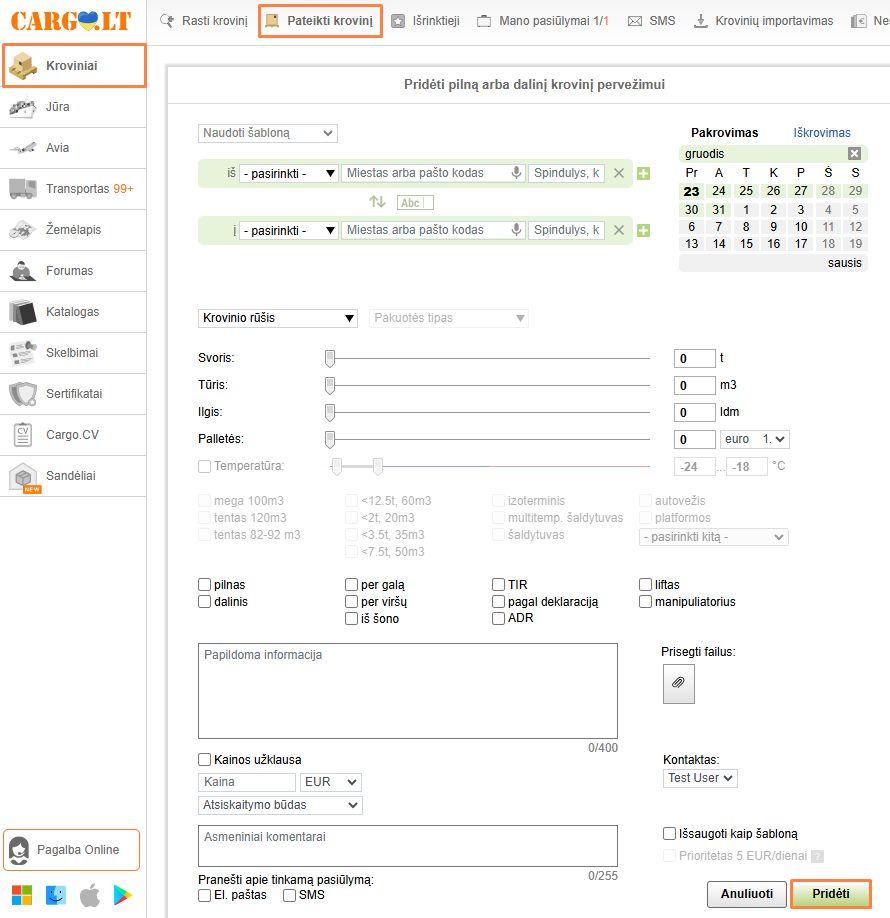The image size is (890, 918).
Task: Click the swap origin and destination arrows icon
Action: pyautogui.click(x=377, y=202)
